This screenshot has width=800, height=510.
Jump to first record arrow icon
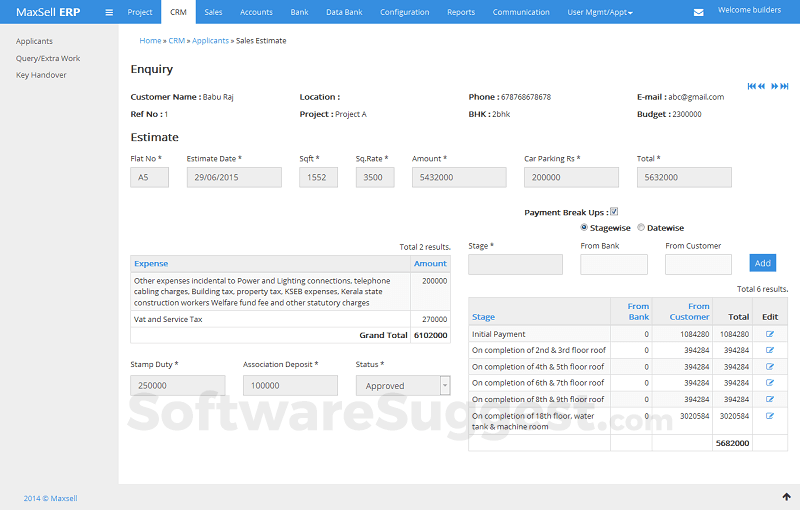click(x=751, y=86)
